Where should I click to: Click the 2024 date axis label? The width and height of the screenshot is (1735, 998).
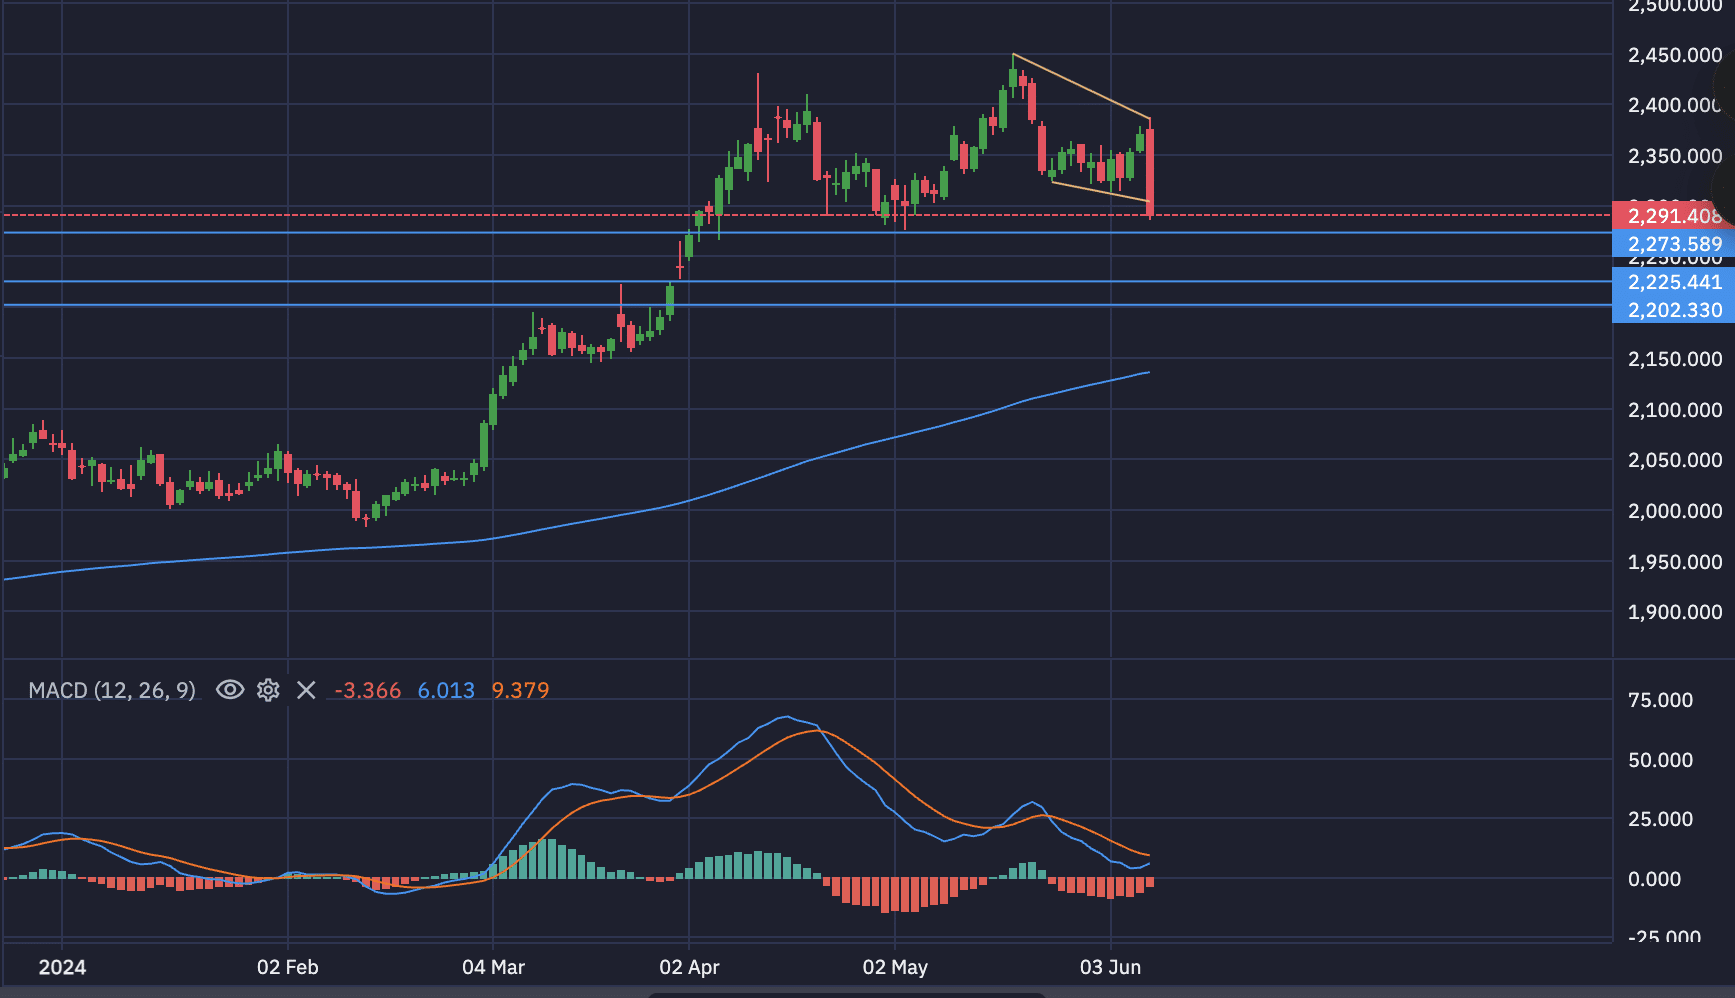(x=62, y=967)
